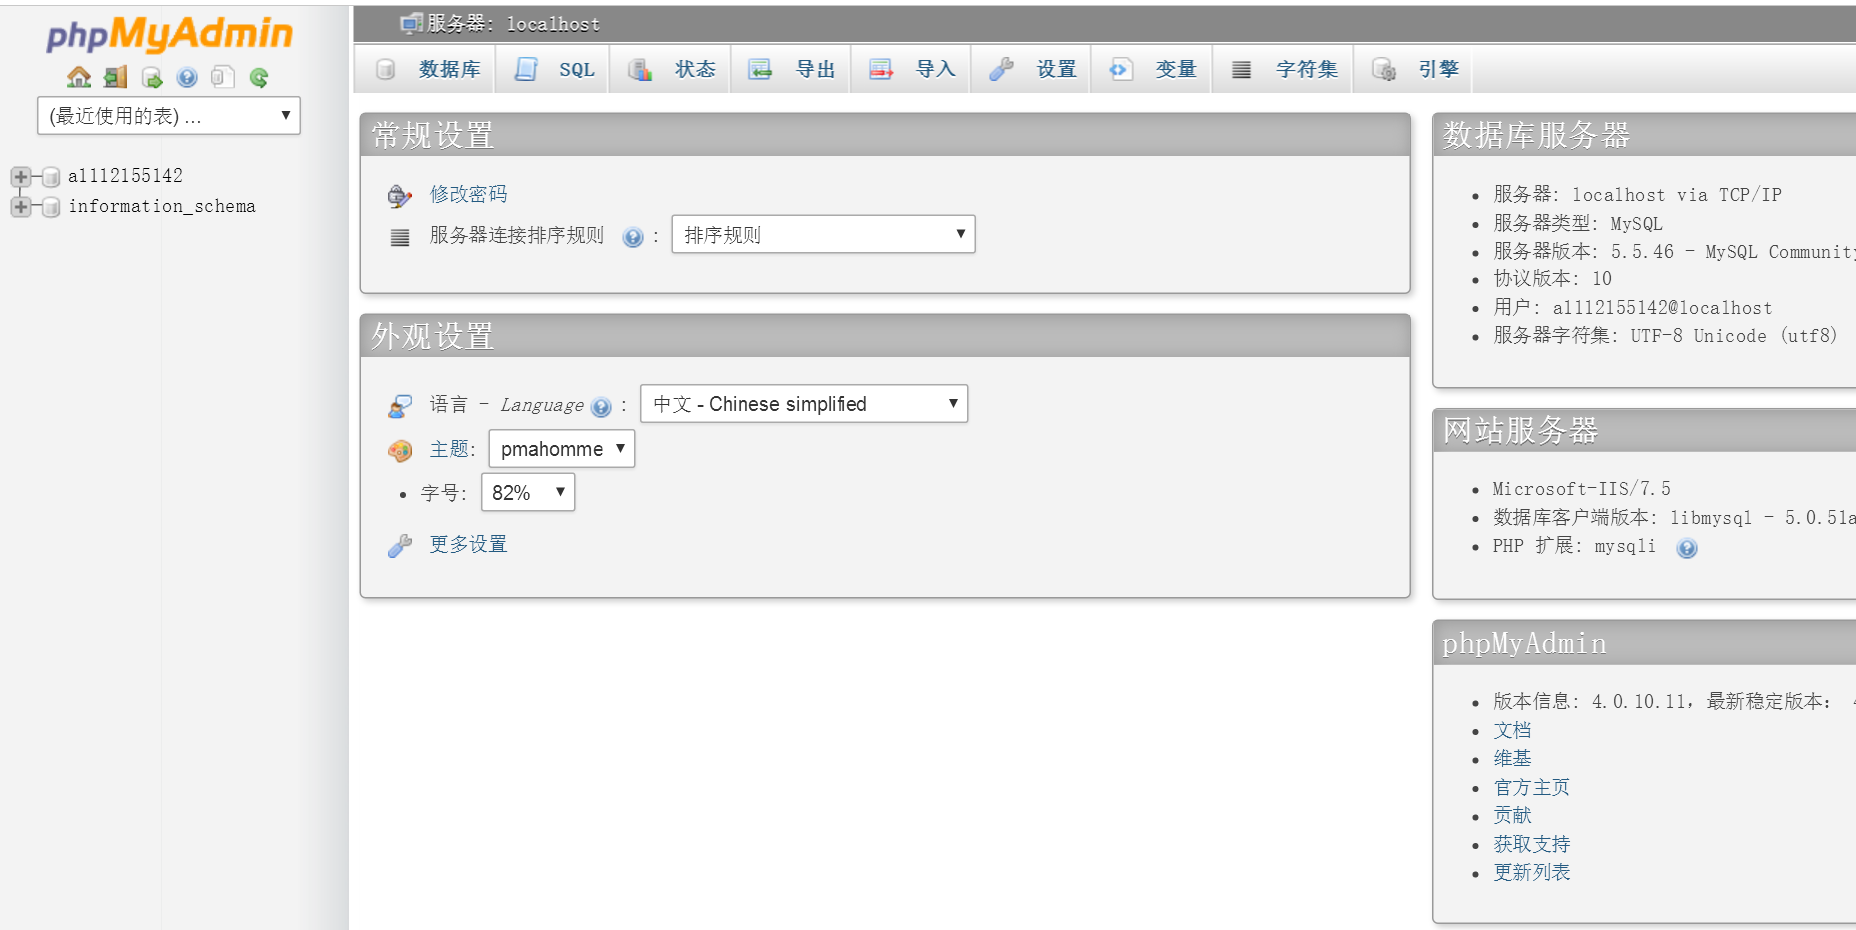Click the phpMyAdmin logo

click(x=169, y=34)
